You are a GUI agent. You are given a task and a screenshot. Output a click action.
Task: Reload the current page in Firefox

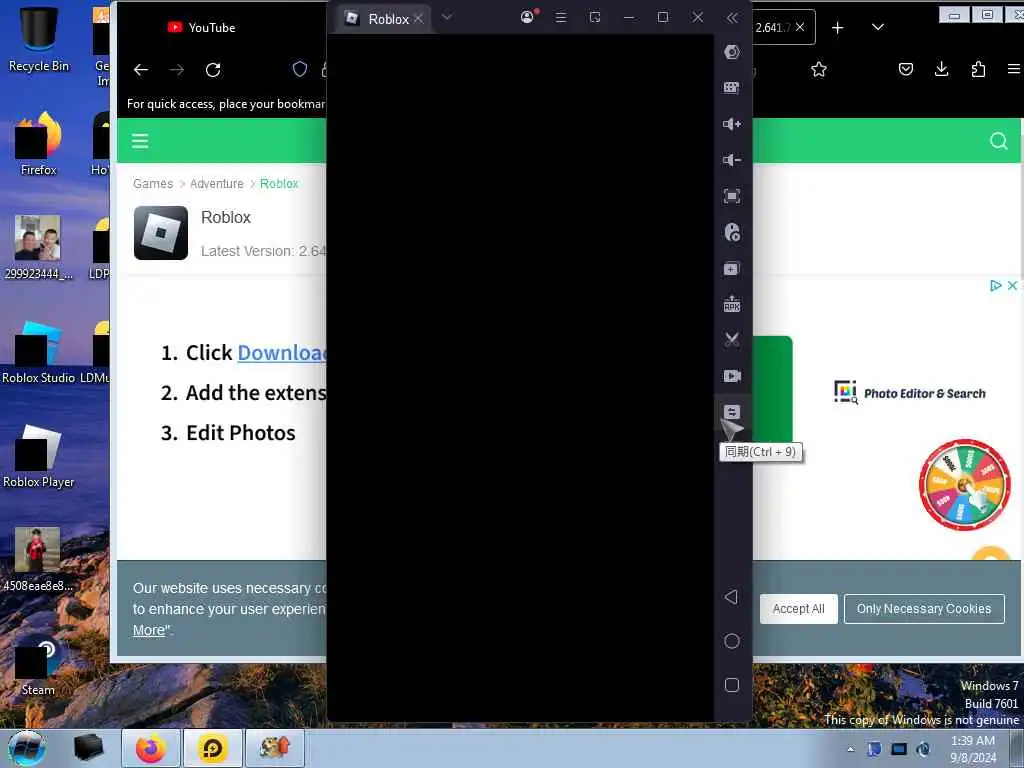pyautogui.click(x=213, y=70)
